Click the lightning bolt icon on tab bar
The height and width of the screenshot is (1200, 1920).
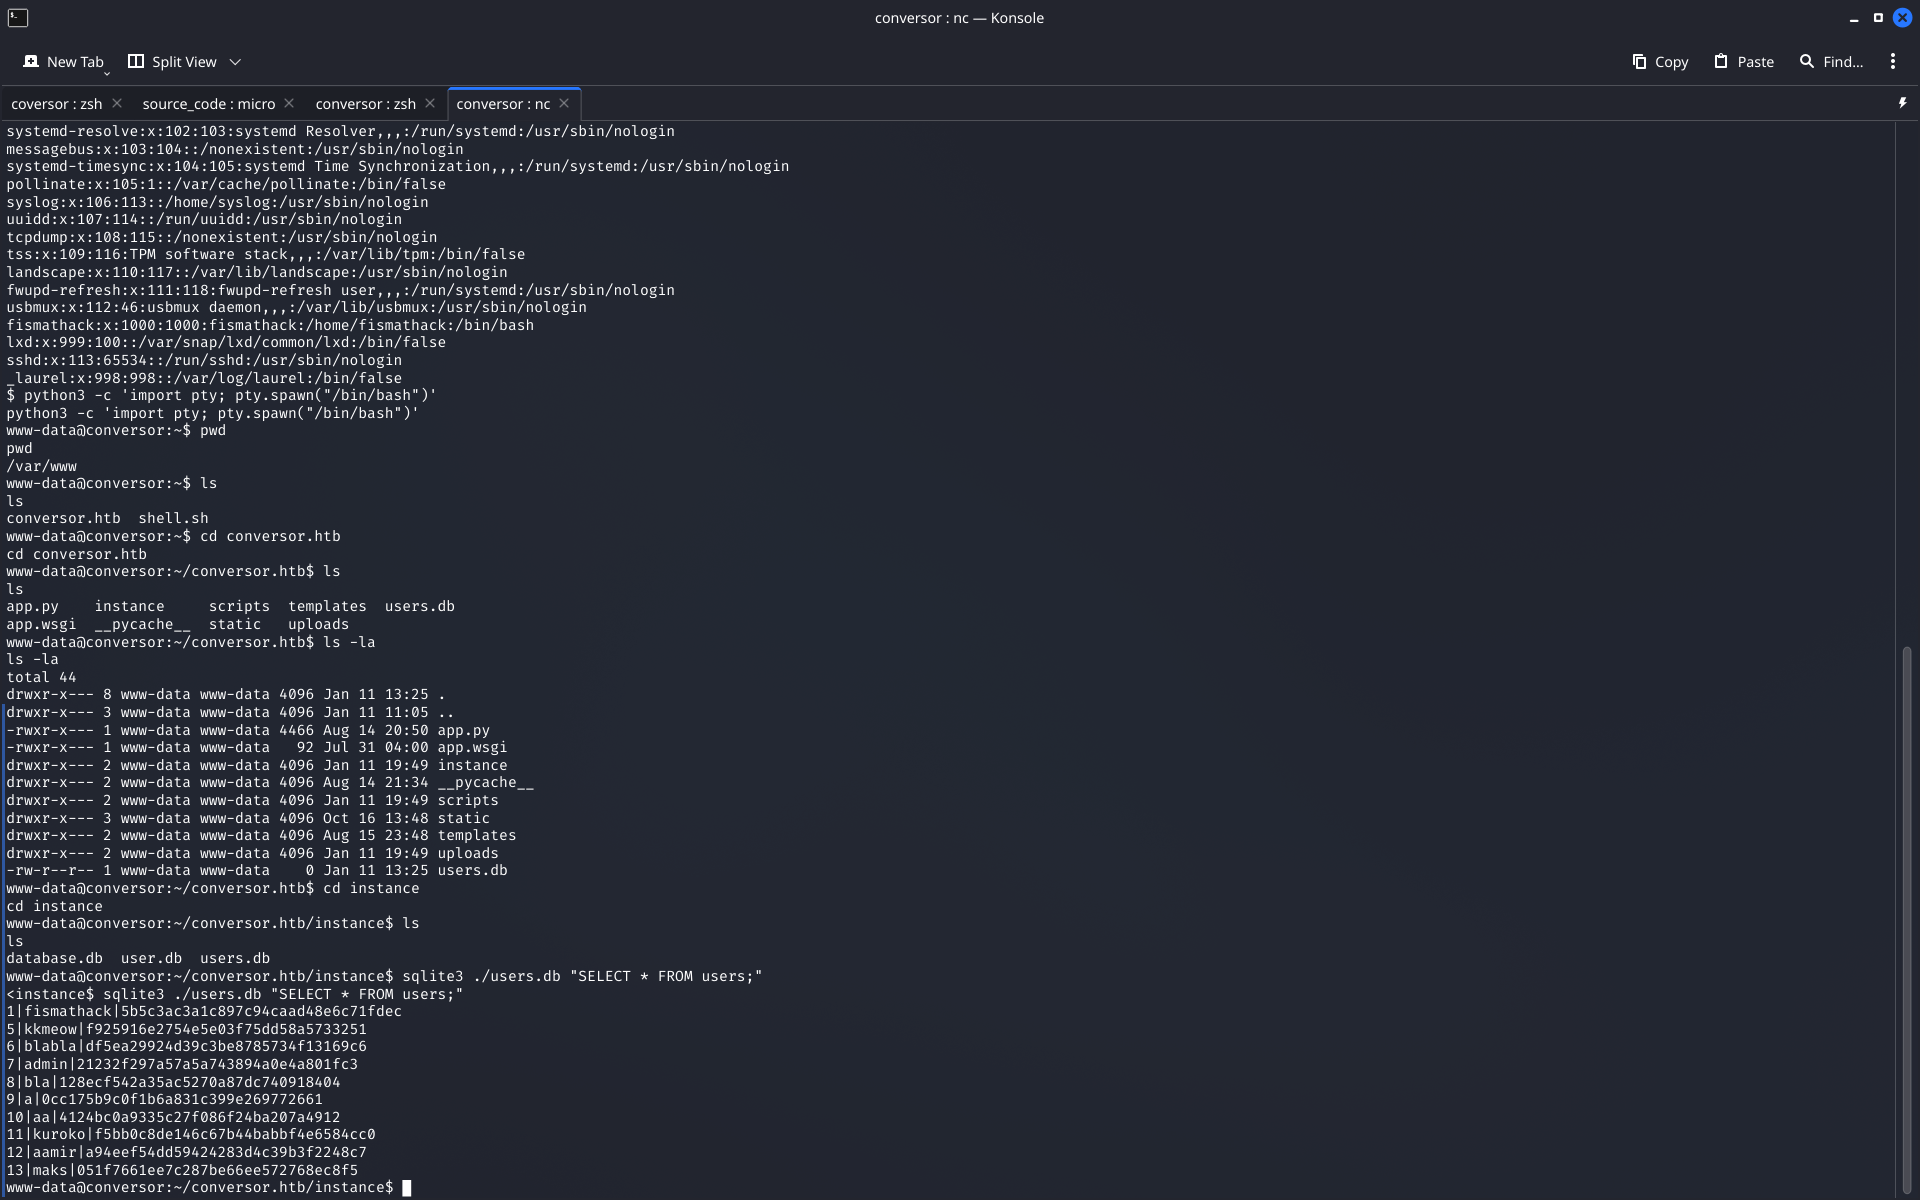click(1902, 103)
